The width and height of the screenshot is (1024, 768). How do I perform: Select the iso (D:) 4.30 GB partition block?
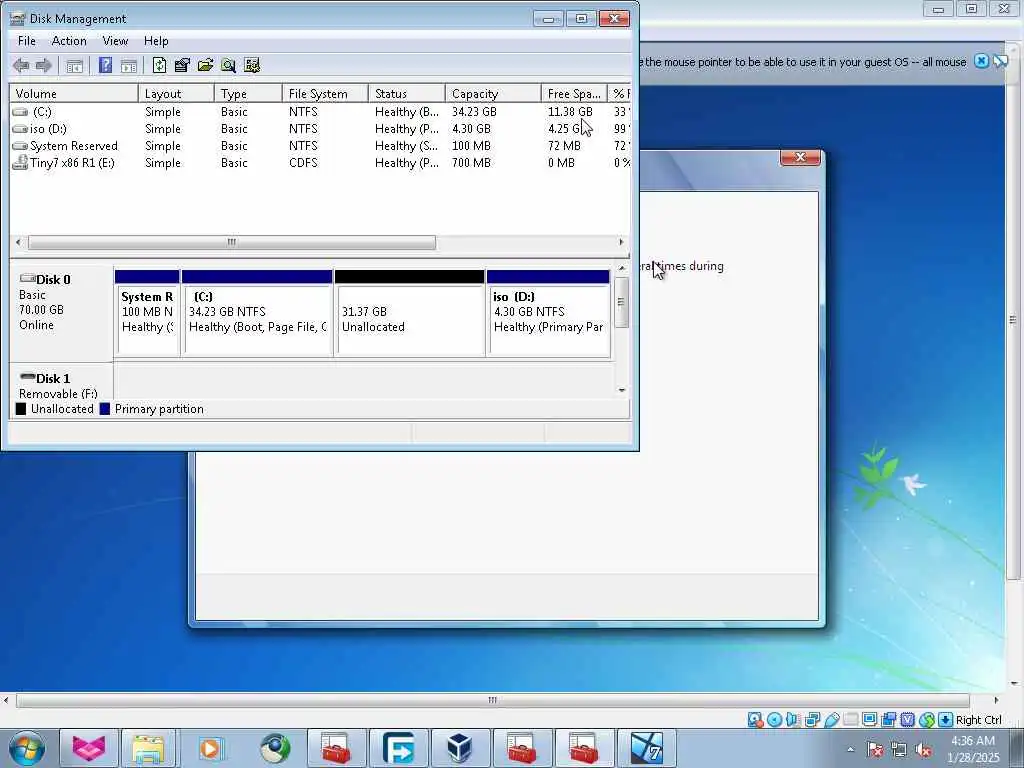[x=549, y=313]
